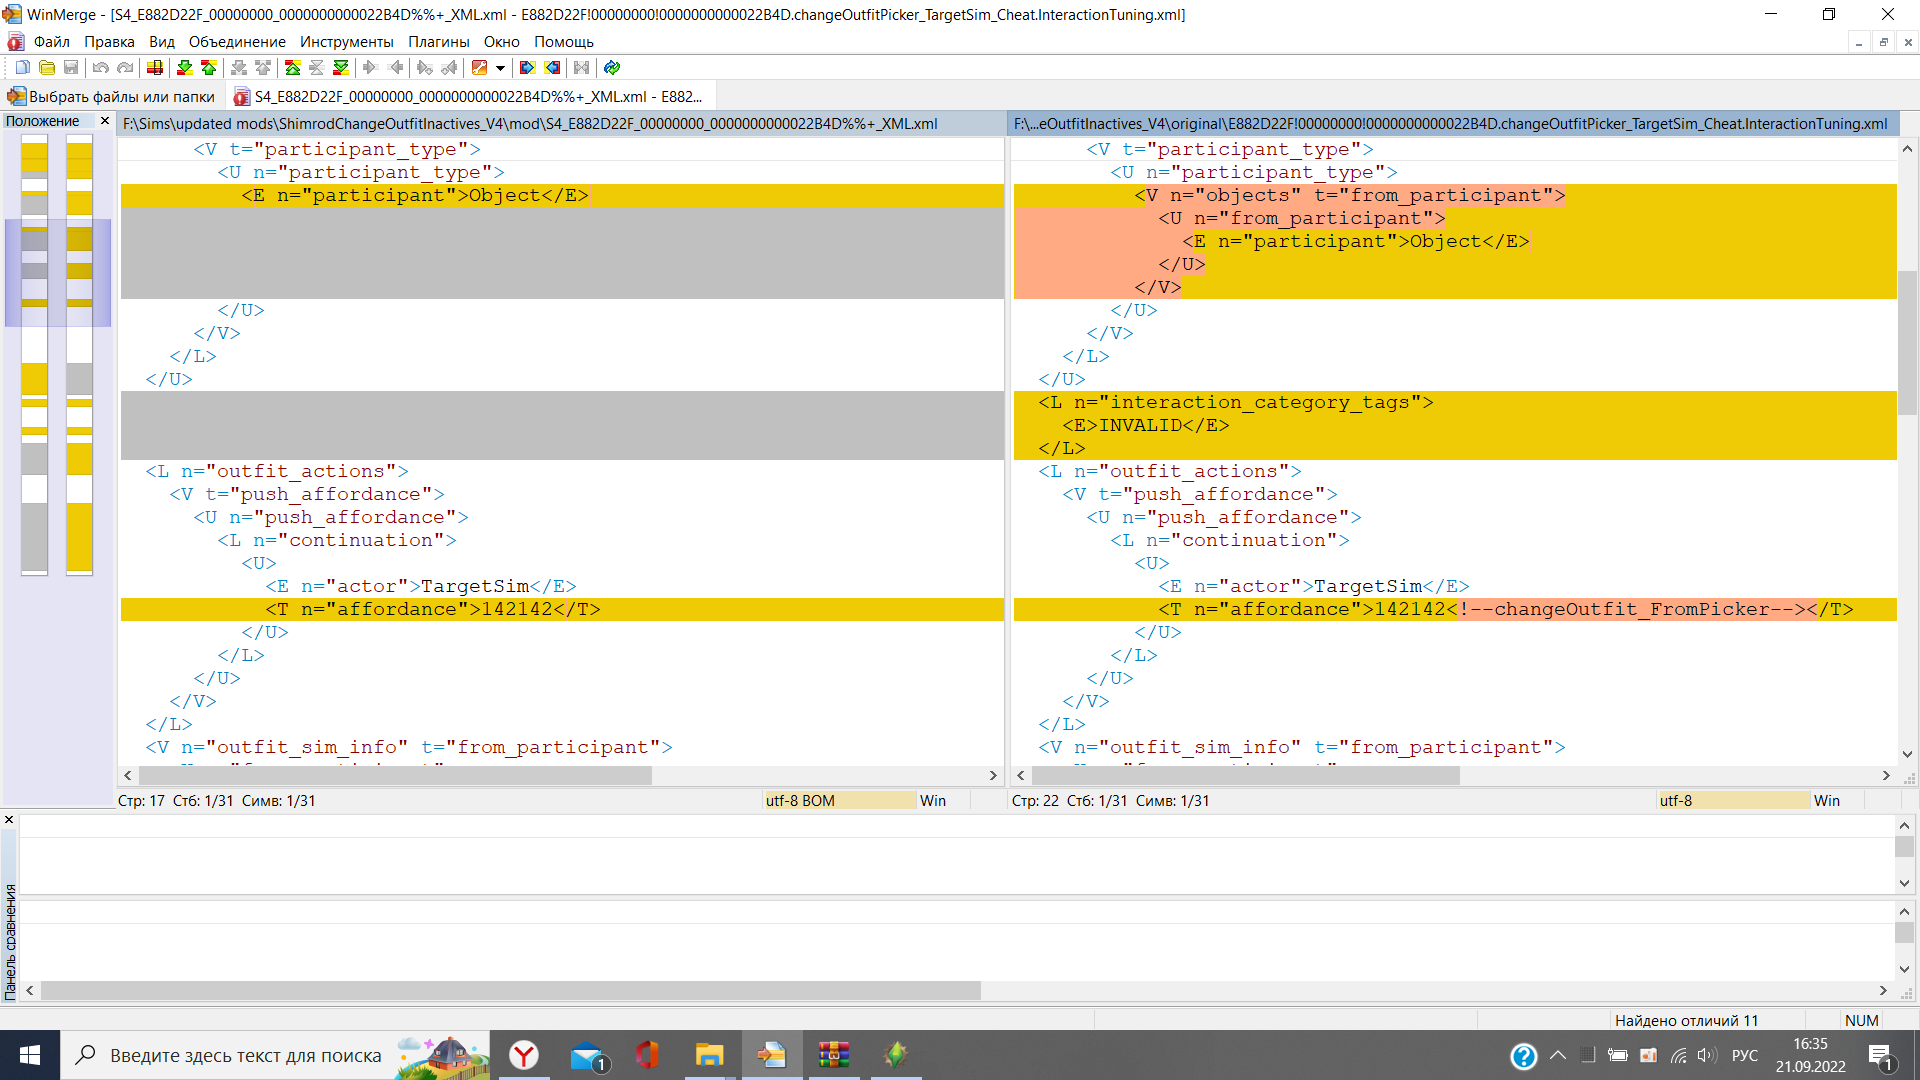The height and width of the screenshot is (1080, 1920).
Task: Click the Open folder toolbar icon
Action: point(47,68)
